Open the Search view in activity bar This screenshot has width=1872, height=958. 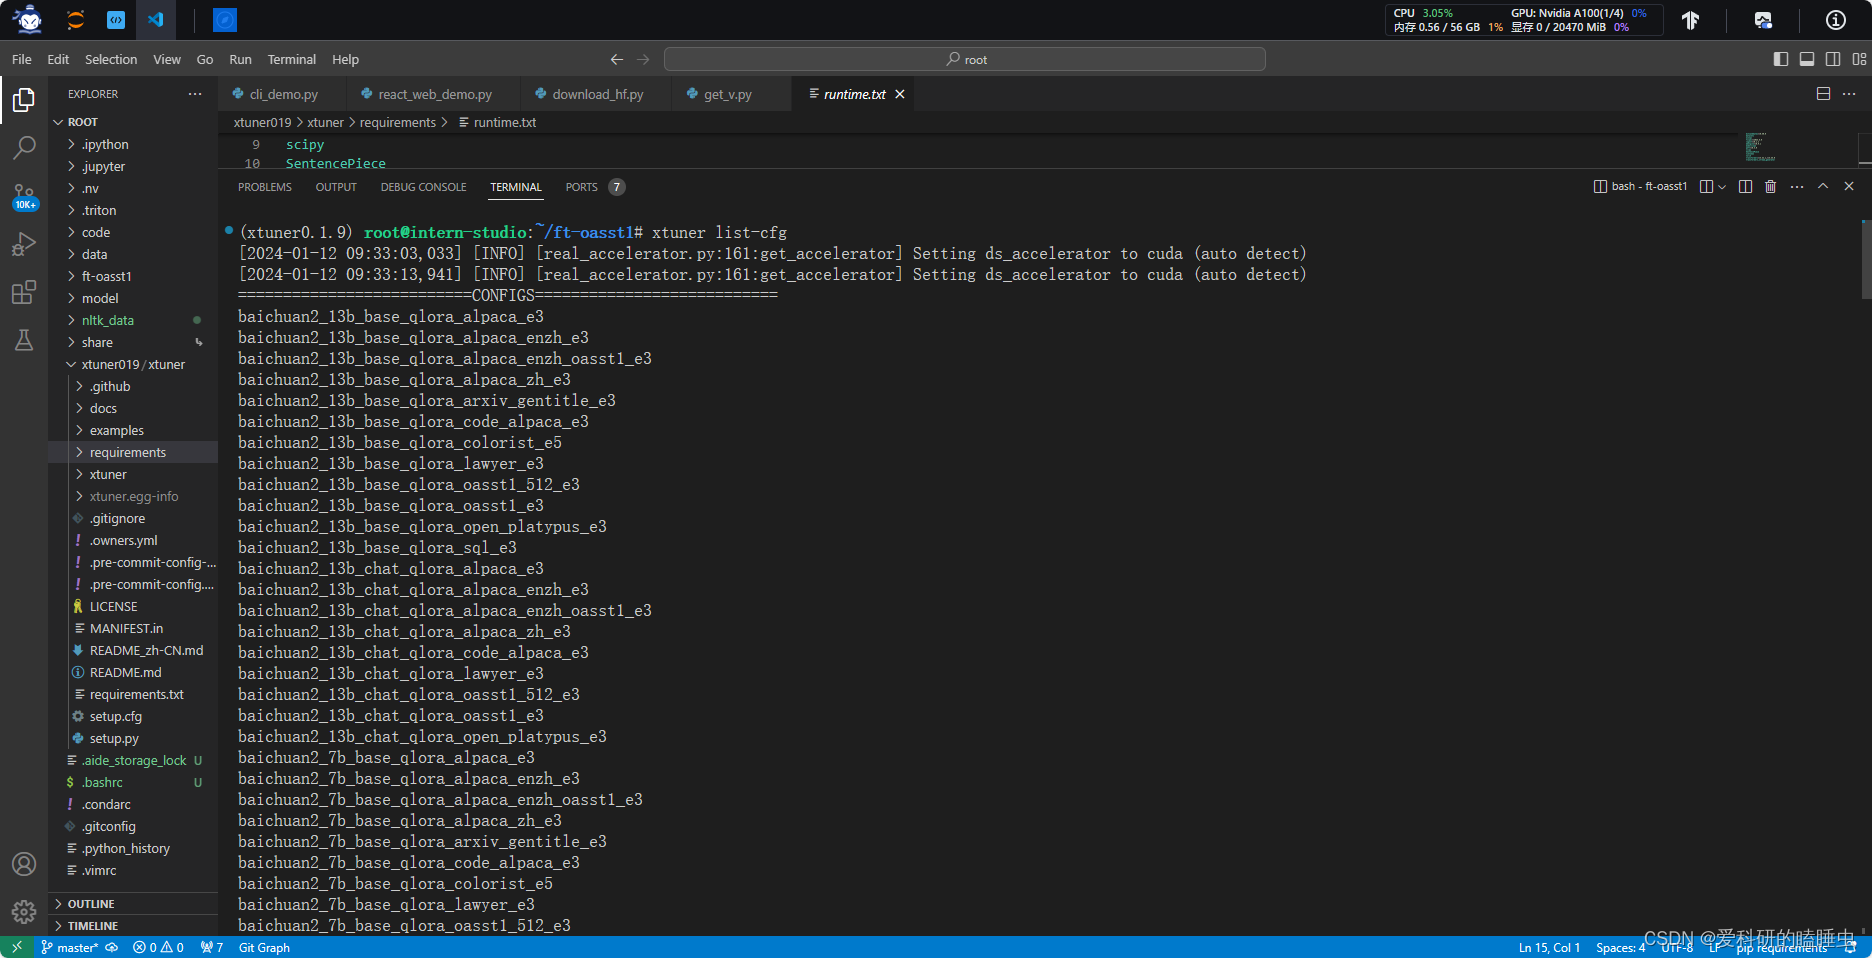pyautogui.click(x=24, y=148)
